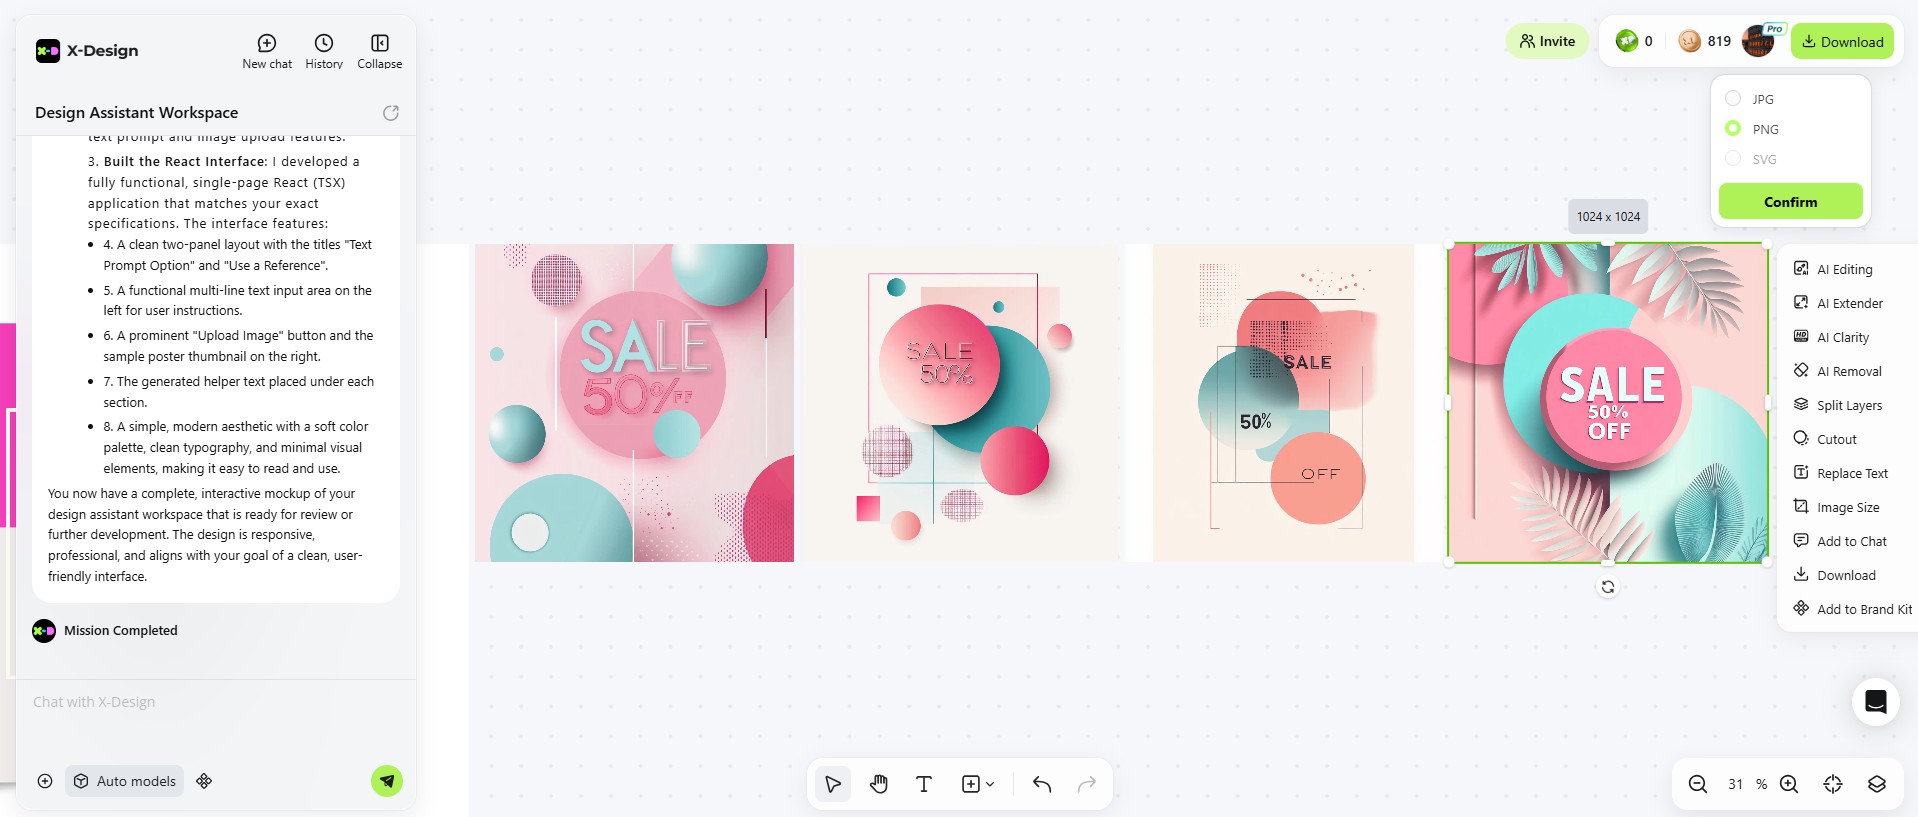The image size is (1918, 817).
Task: Undo the last action
Action: click(1041, 784)
